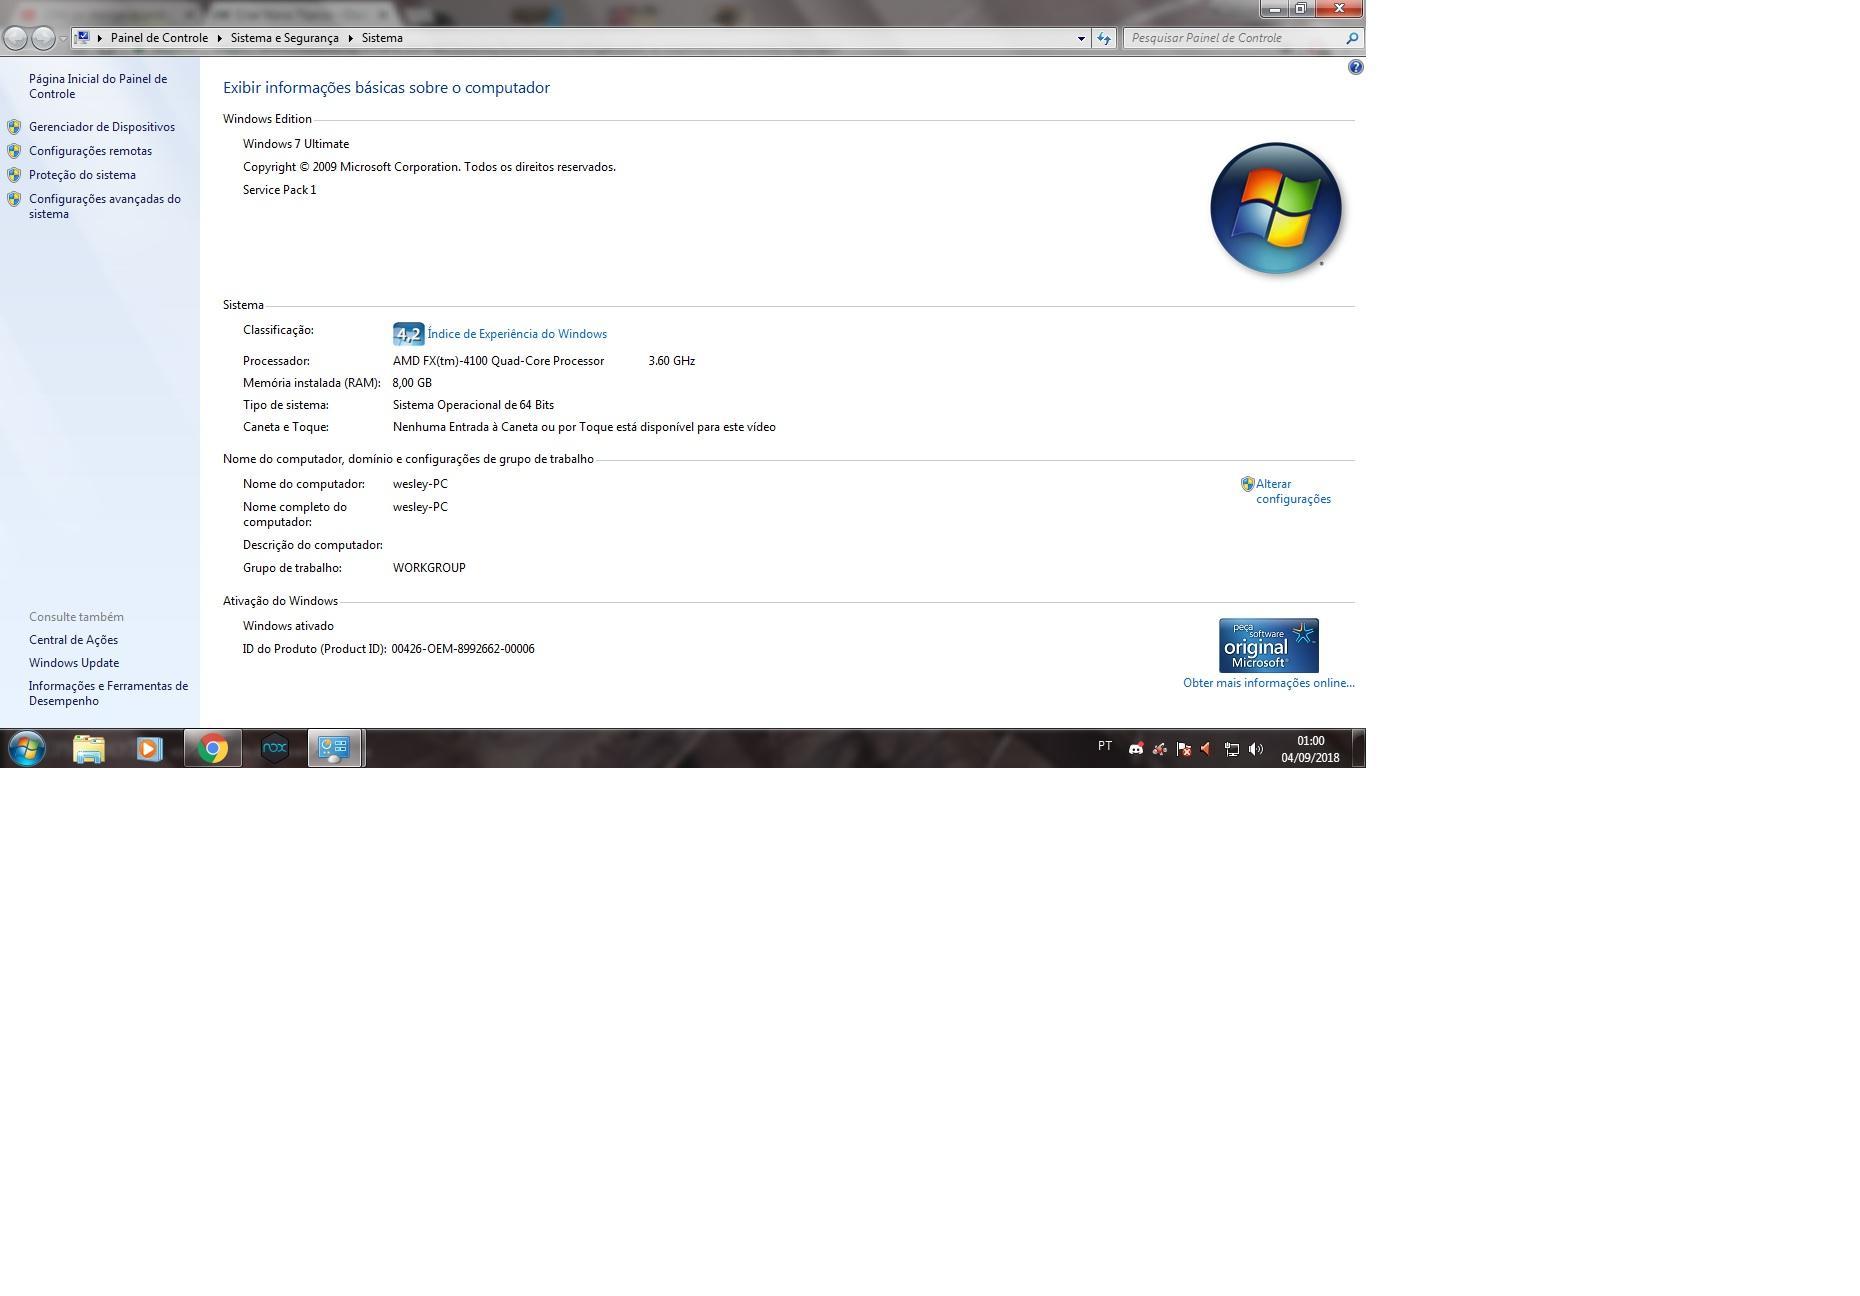Click the WORKGROUP value
This screenshot has width=1860, height=1296.
tap(429, 568)
